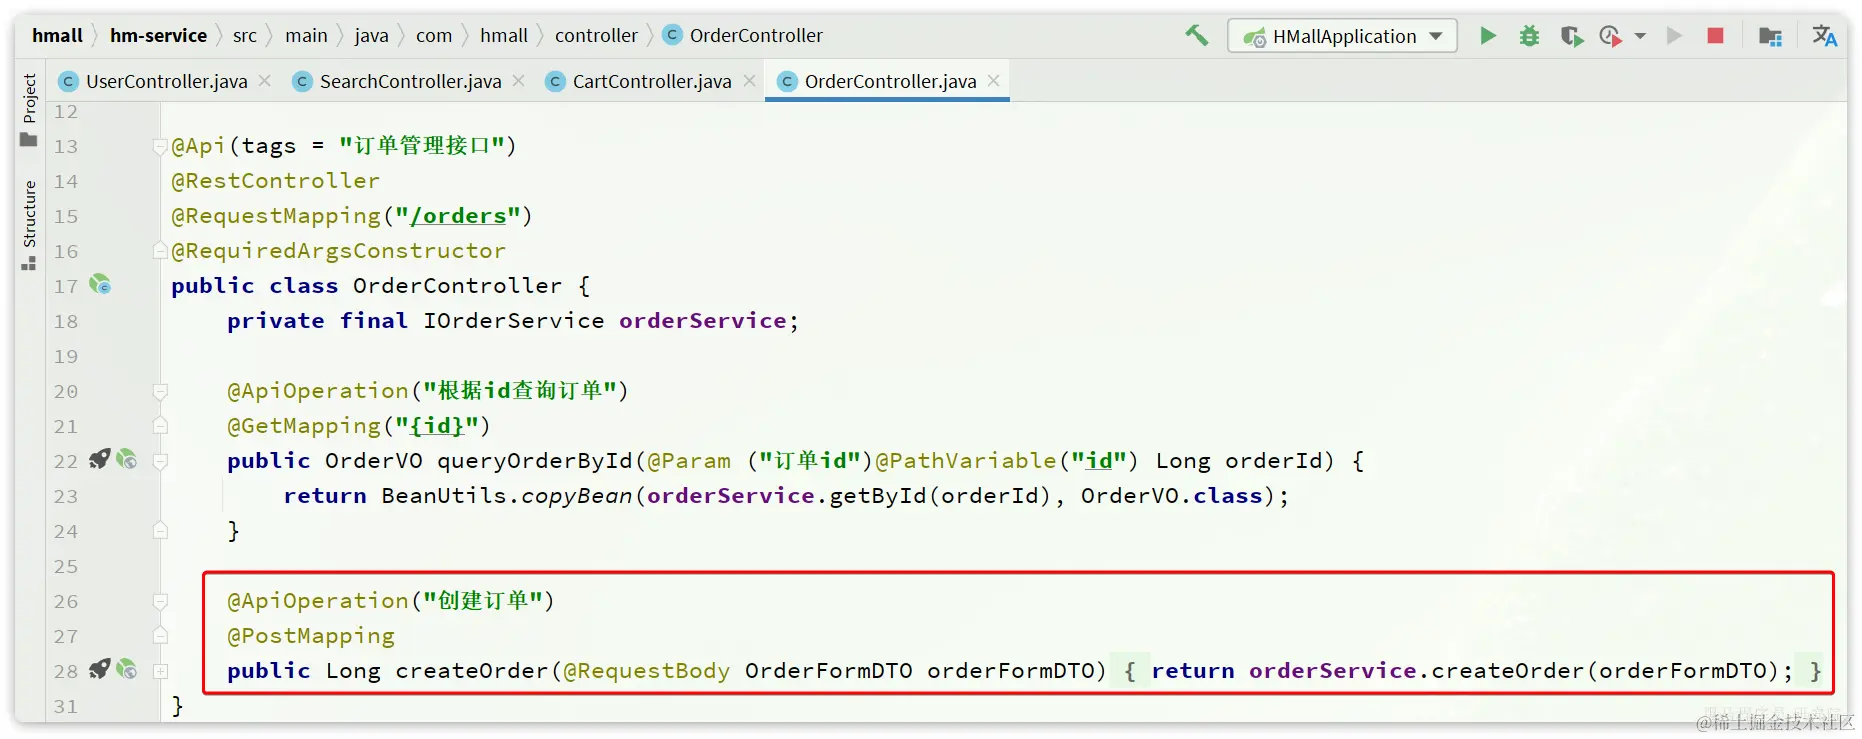Screen dimensions: 1862x739
Task: Run HMallApplication with the green play button
Action: coord(1488,36)
